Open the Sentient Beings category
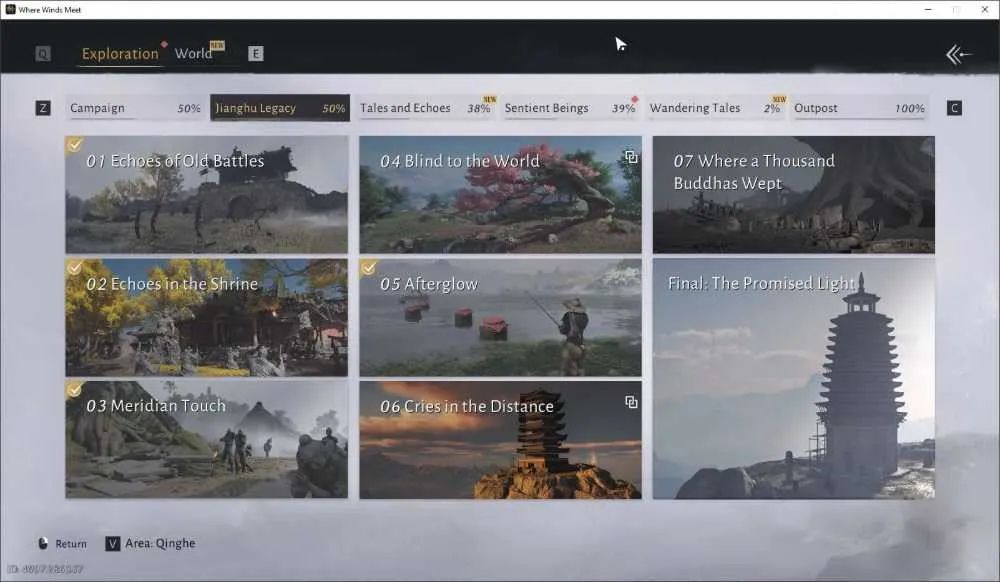1000x582 pixels. coord(570,108)
